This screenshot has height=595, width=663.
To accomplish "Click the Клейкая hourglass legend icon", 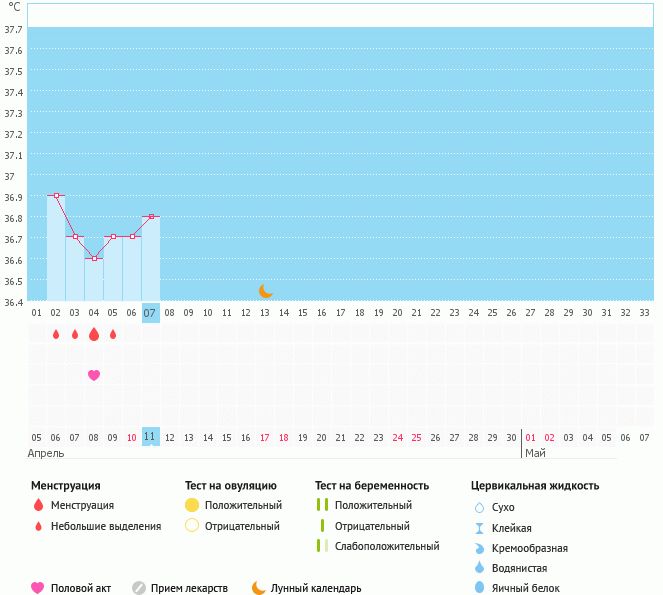I will point(478,528).
